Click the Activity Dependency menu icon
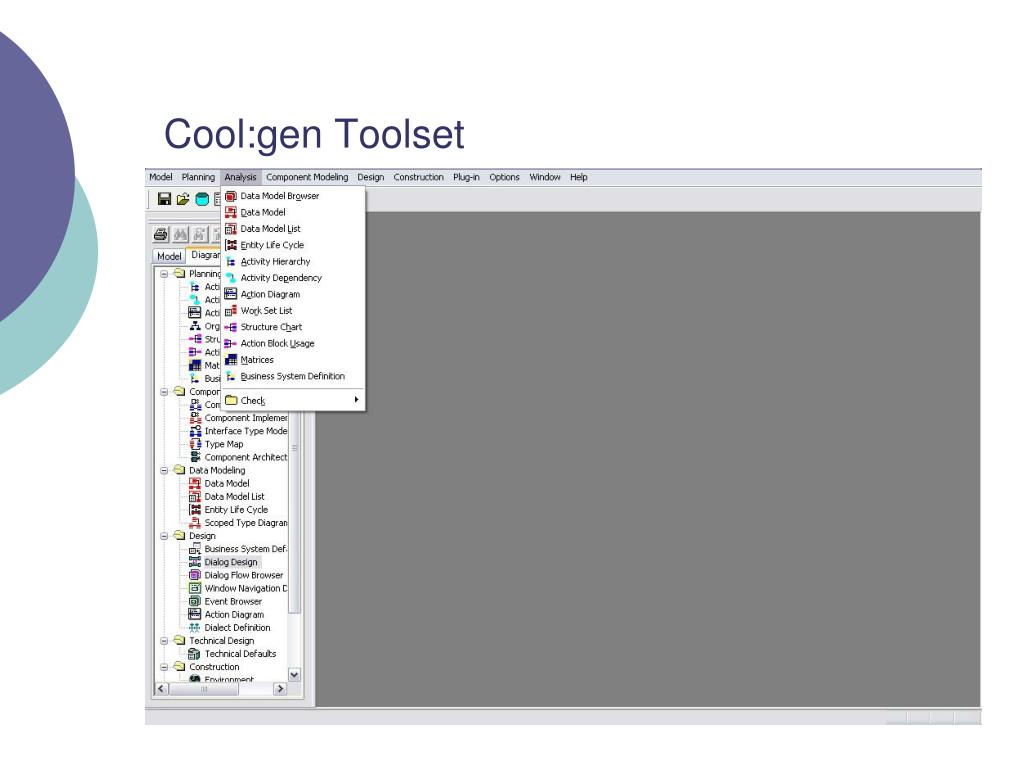Screen dimensions: 1024x768 [x=231, y=278]
